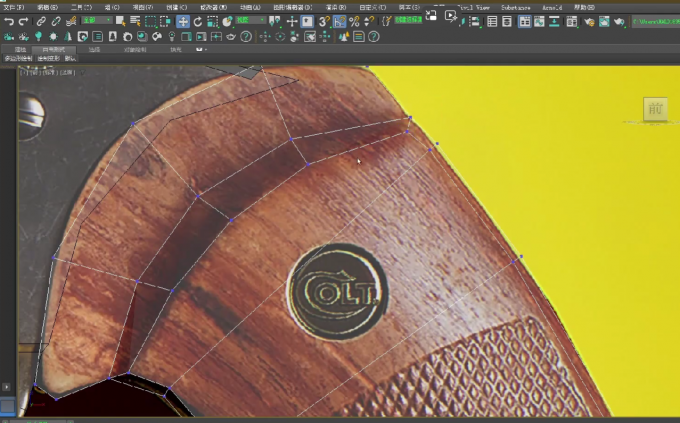Open the 创建(C) Create menu
The image size is (680, 423).
[177, 7]
